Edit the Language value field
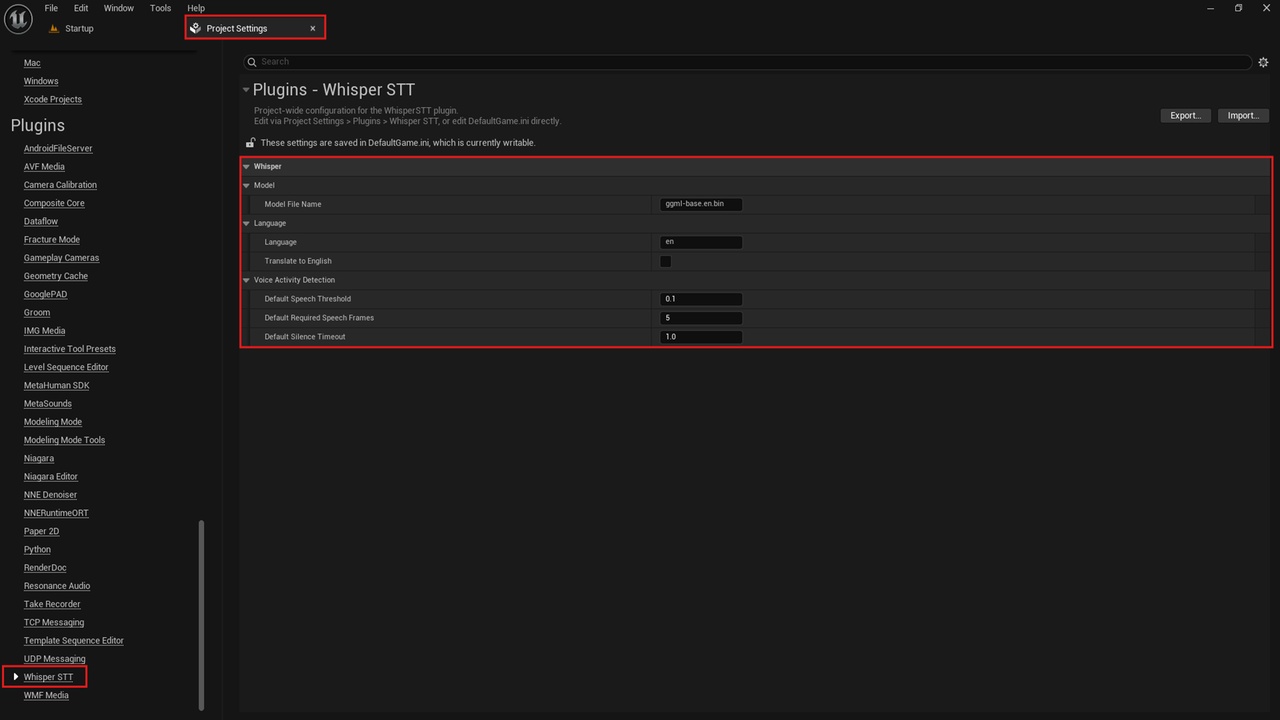 (x=701, y=242)
